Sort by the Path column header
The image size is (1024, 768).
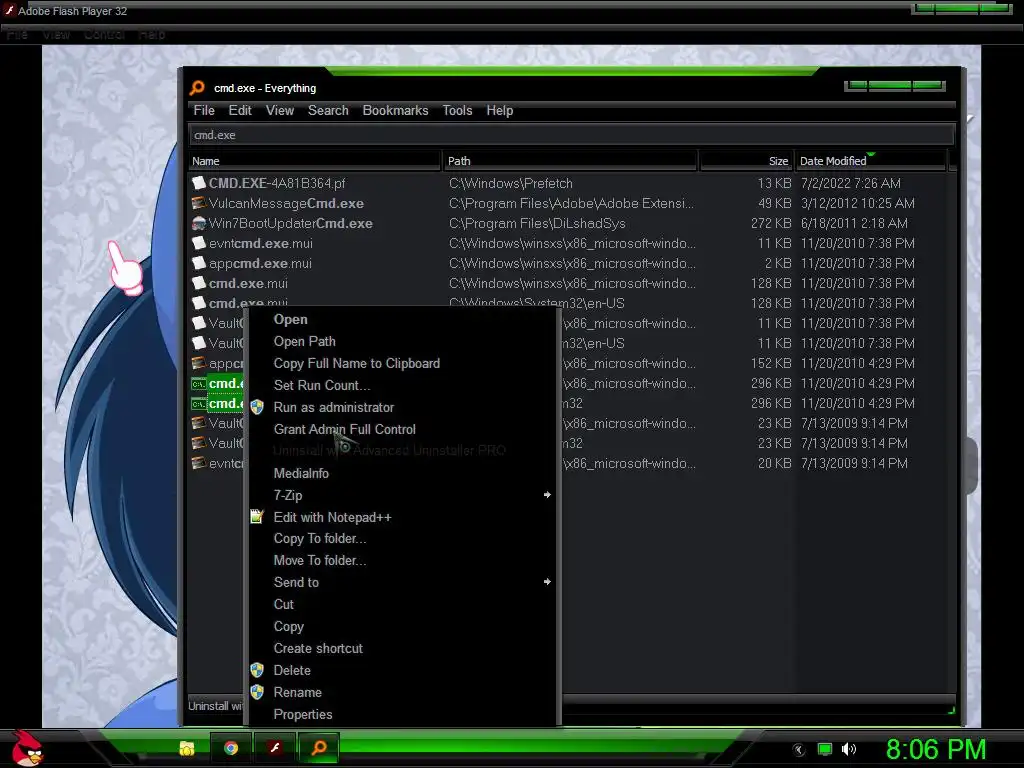(x=570, y=161)
